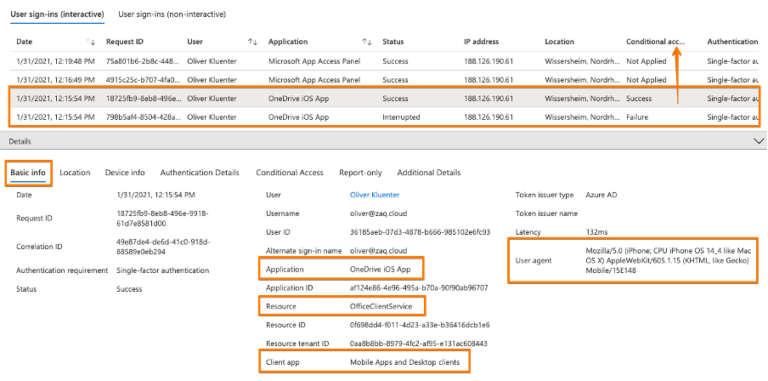Click Token issuer type value Azure AD

coord(601,195)
